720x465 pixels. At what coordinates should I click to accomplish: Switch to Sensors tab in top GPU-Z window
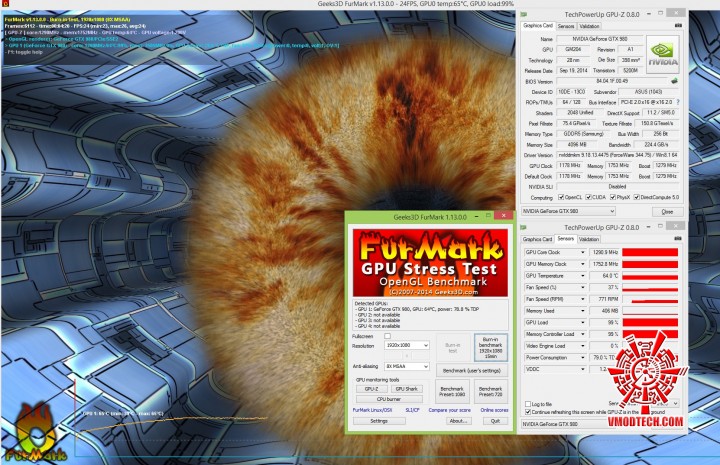(566, 26)
